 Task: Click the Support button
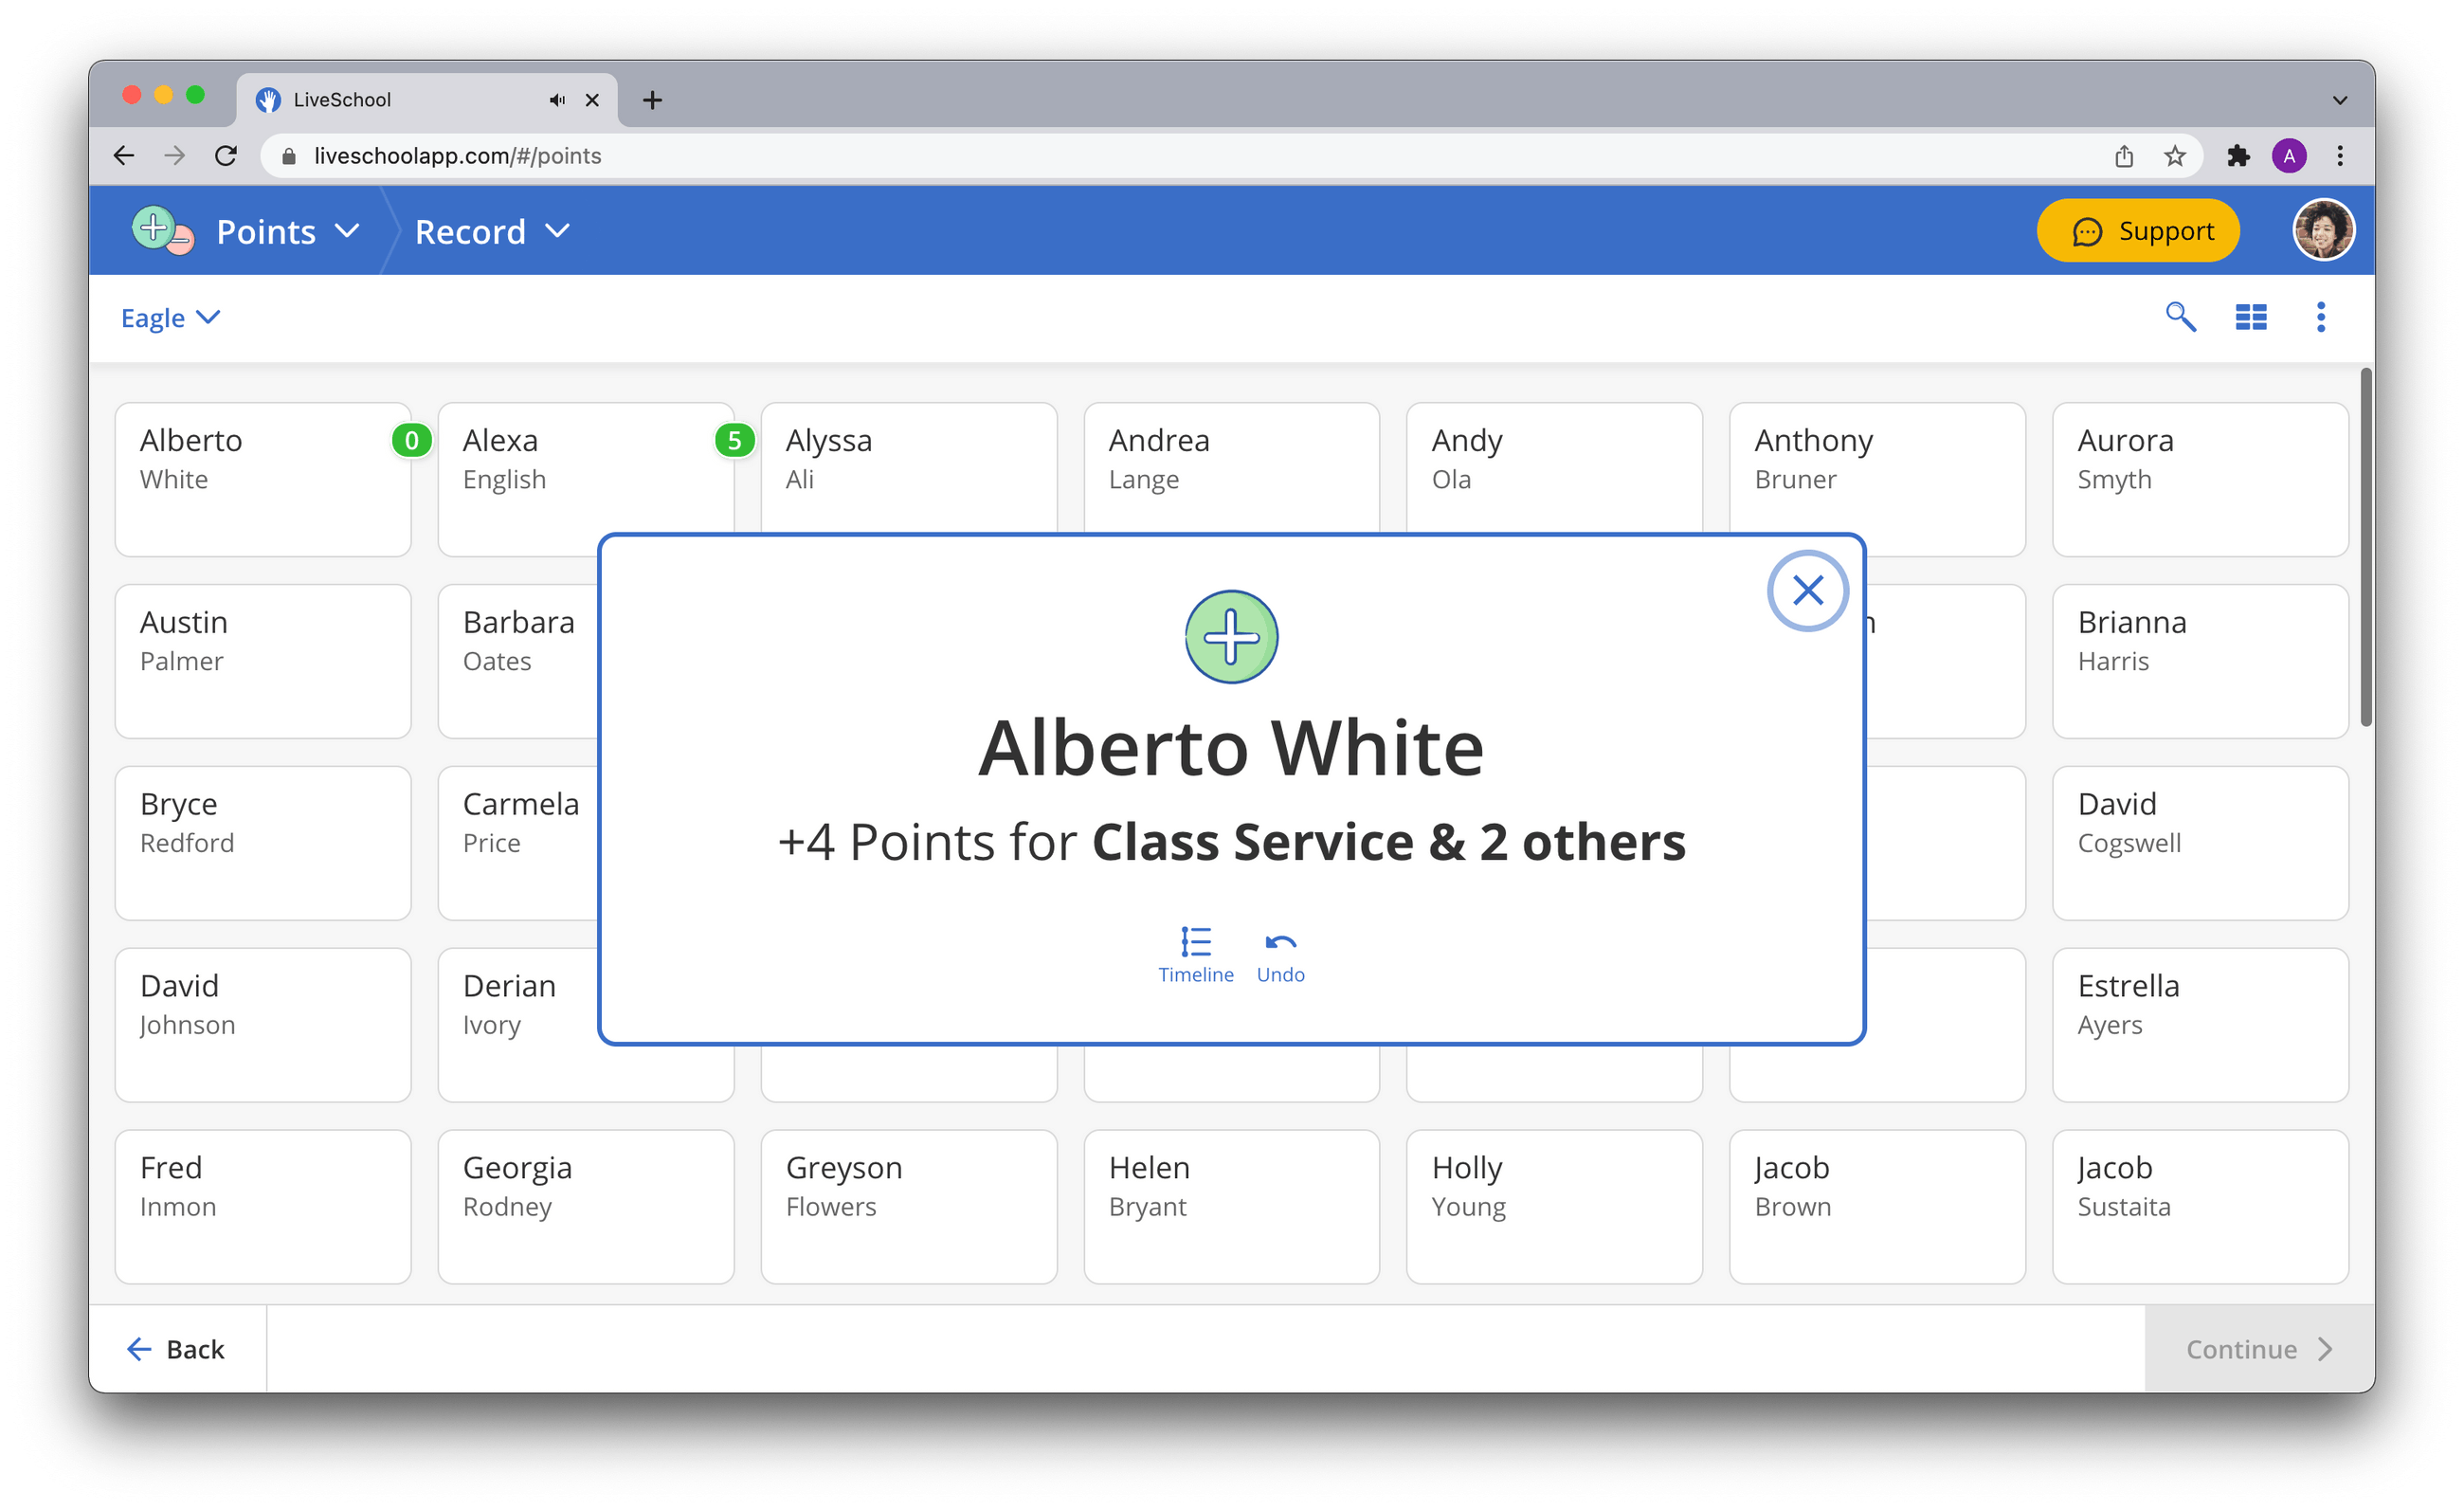[2138, 231]
